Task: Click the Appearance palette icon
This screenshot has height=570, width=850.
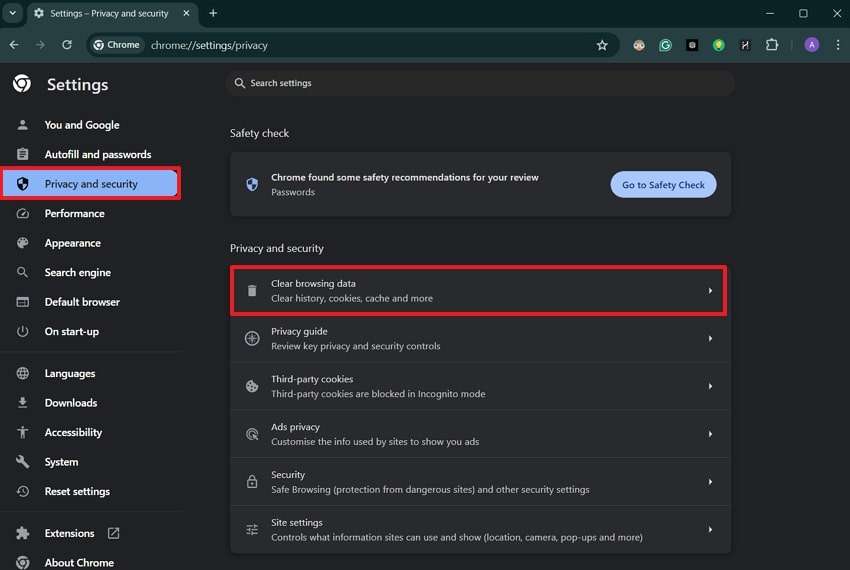Action: pos(22,242)
